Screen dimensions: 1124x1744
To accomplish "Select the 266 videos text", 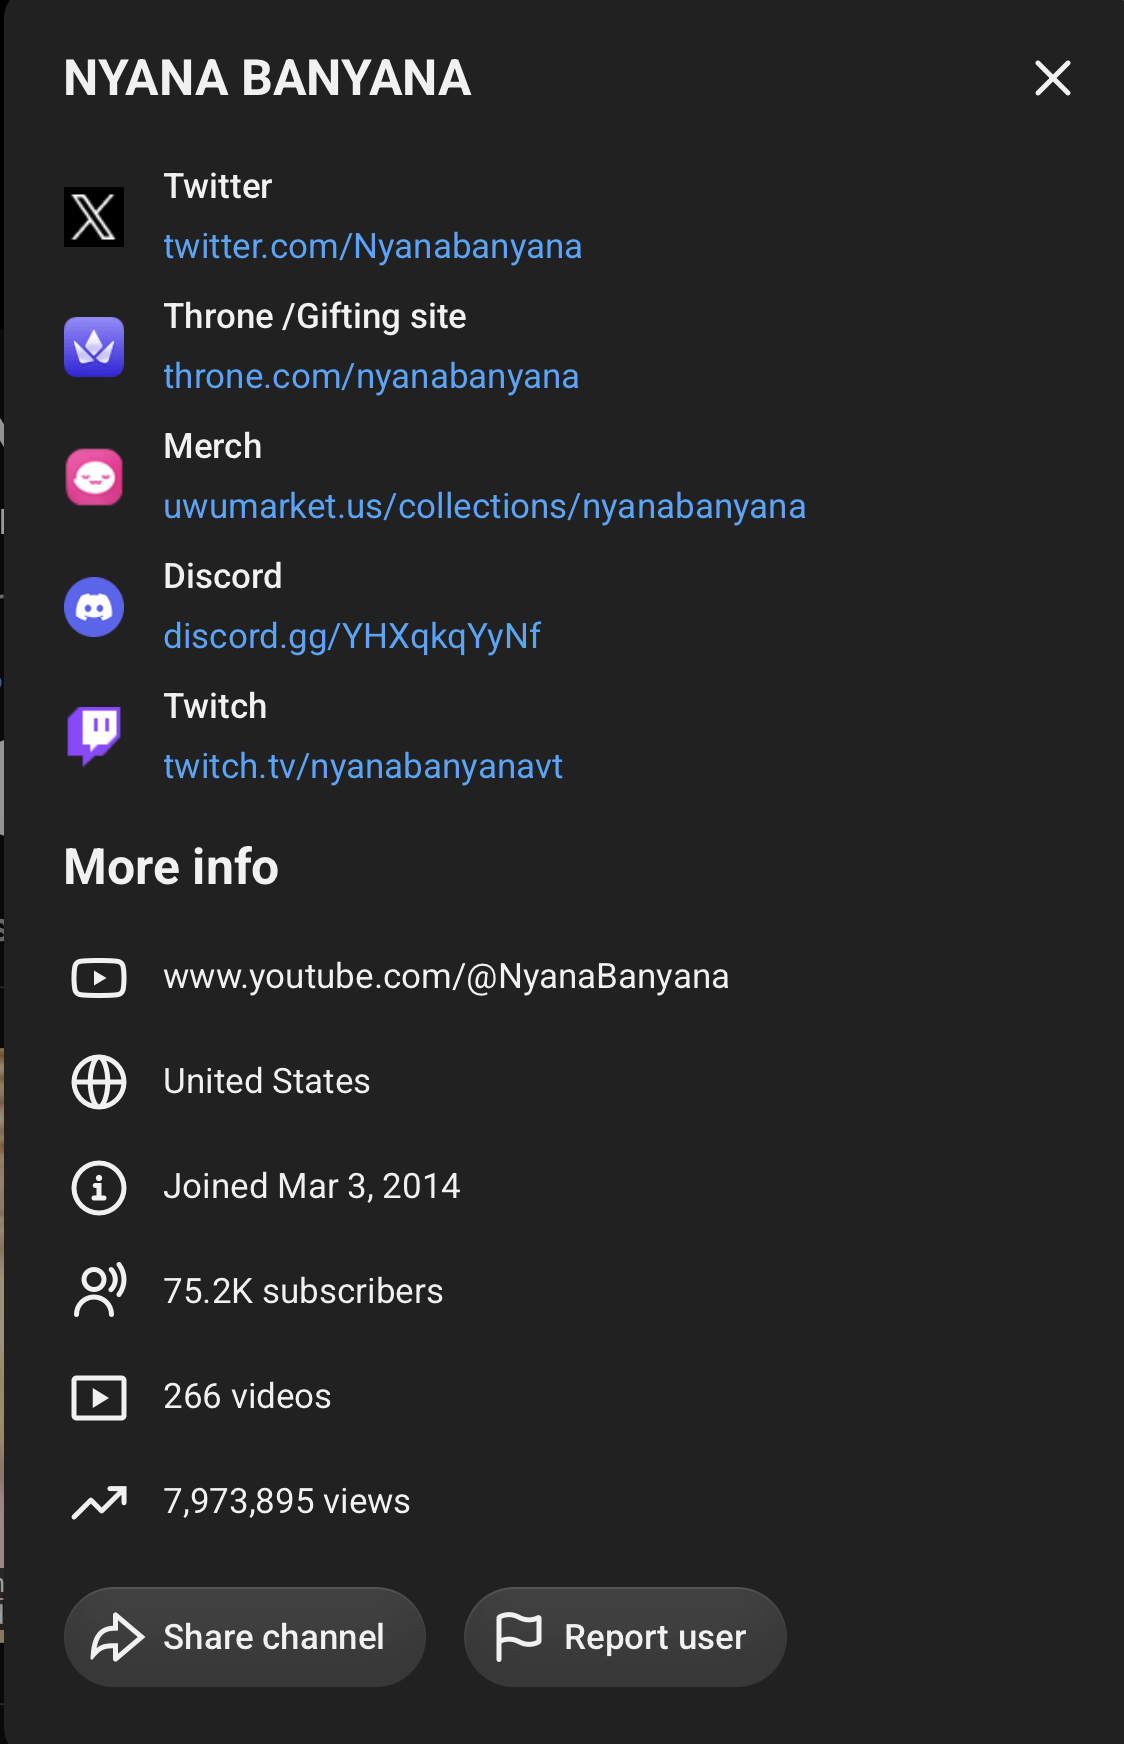I will (247, 1396).
